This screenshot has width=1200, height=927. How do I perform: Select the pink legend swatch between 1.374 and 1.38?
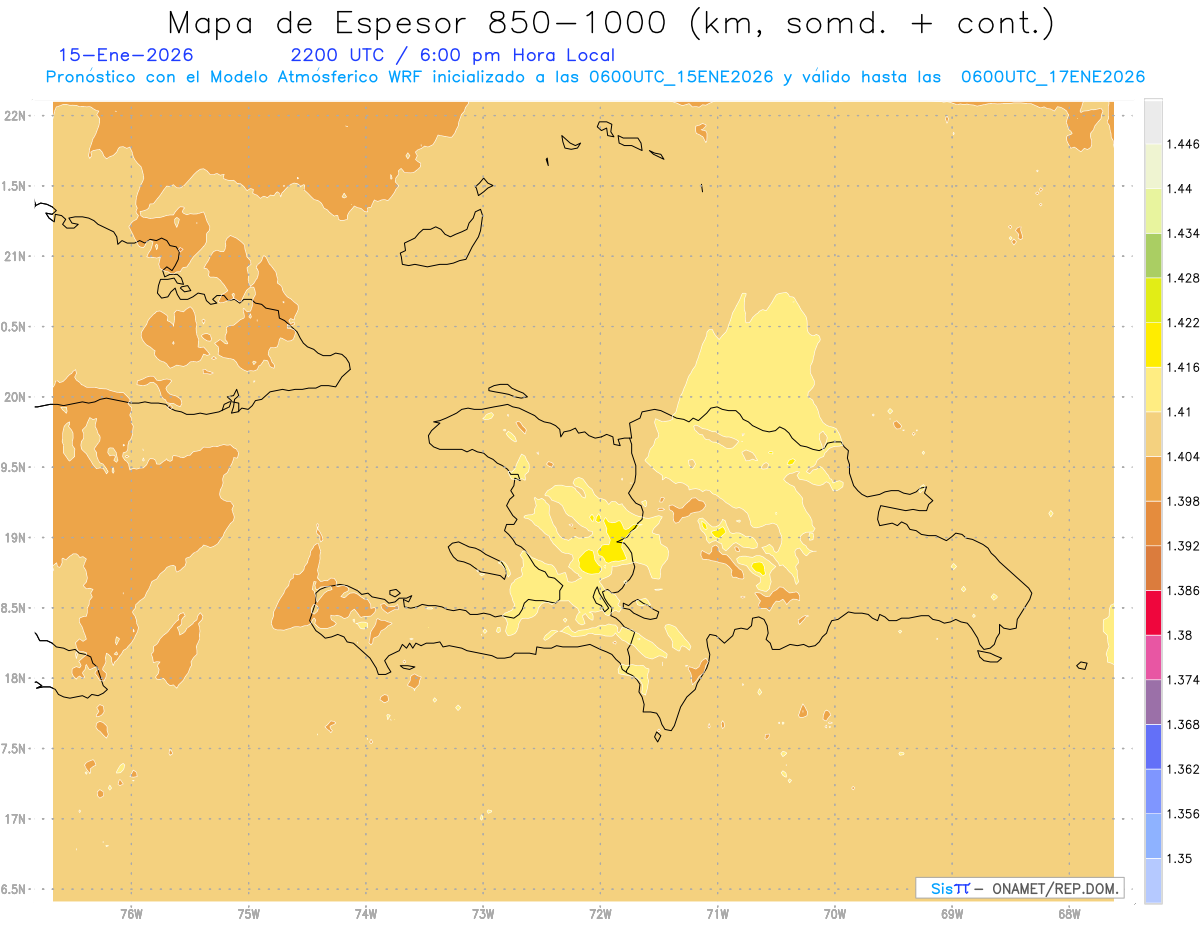[1152, 657]
